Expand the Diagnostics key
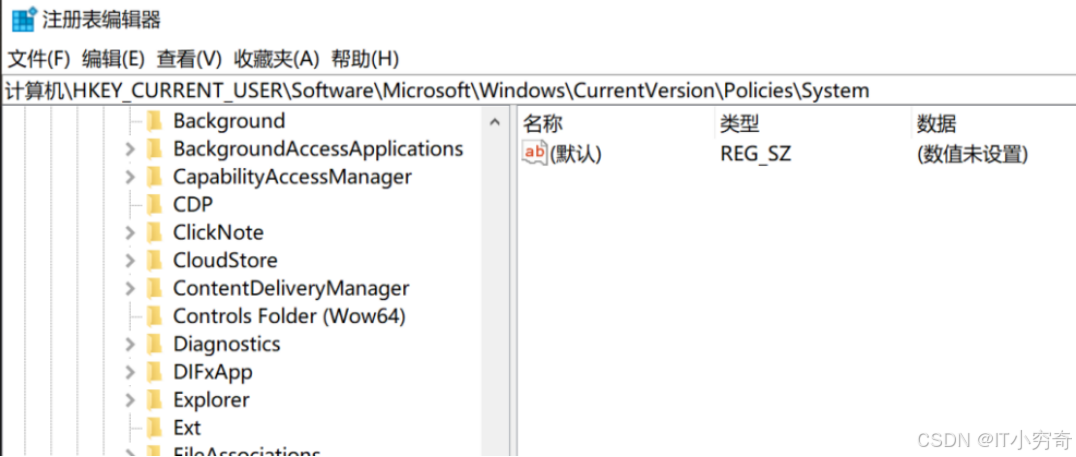Image resolution: width=1076 pixels, height=457 pixels. [x=130, y=344]
